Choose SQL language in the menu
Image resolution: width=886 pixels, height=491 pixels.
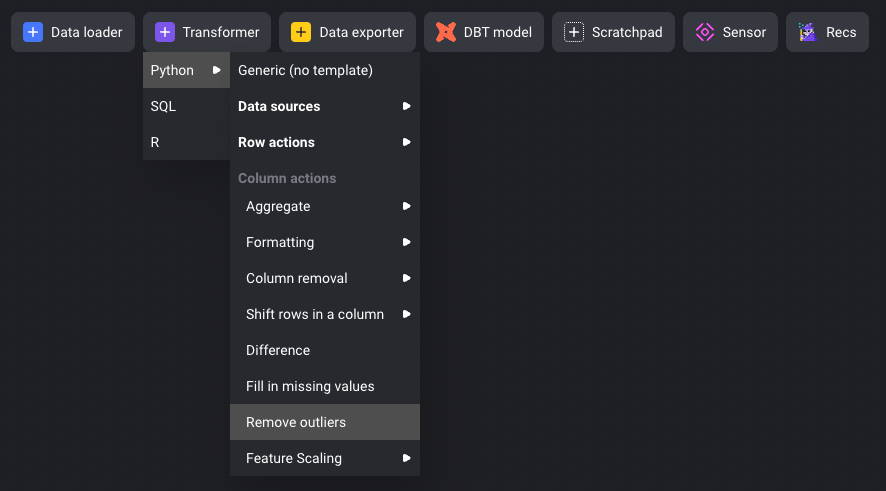pos(186,106)
